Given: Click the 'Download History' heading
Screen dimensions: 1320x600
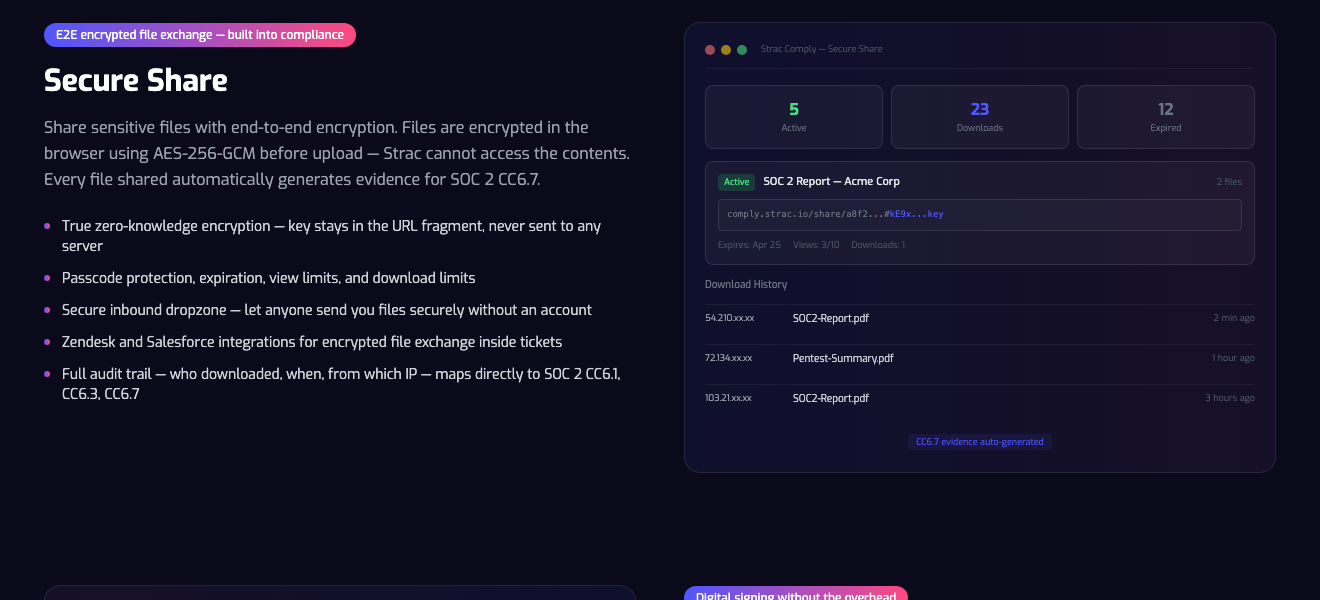Looking at the screenshot, I should pos(746,285).
